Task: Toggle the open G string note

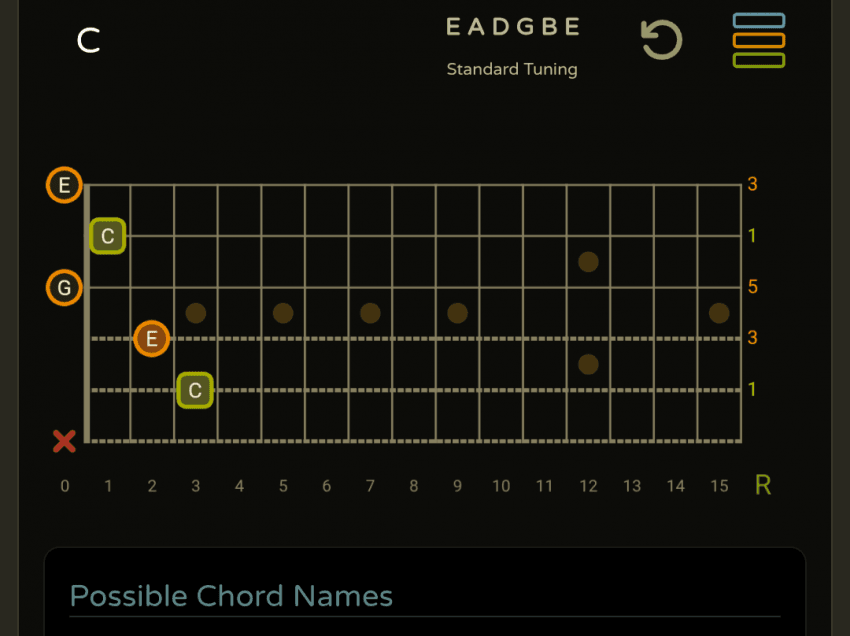Action: (x=64, y=288)
